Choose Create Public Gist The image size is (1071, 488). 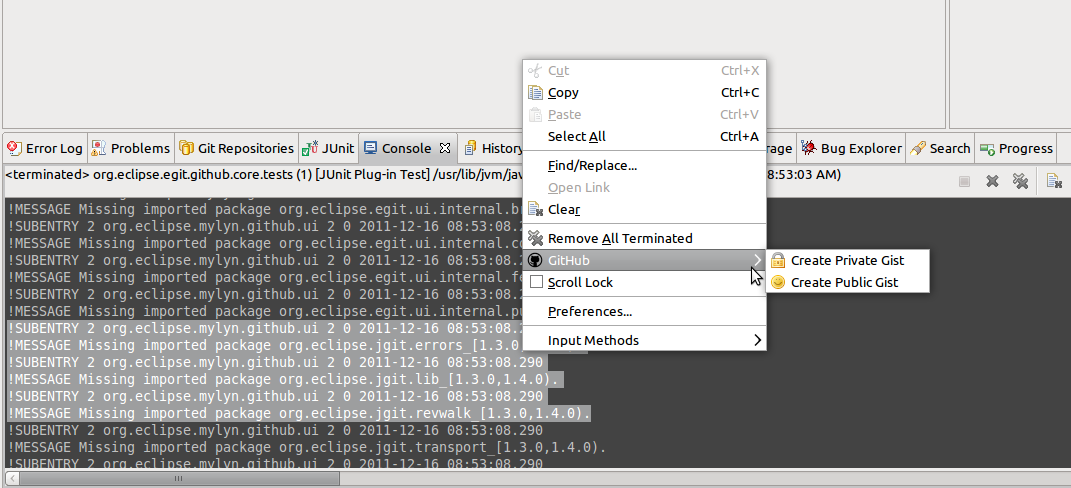coord(848,282)
